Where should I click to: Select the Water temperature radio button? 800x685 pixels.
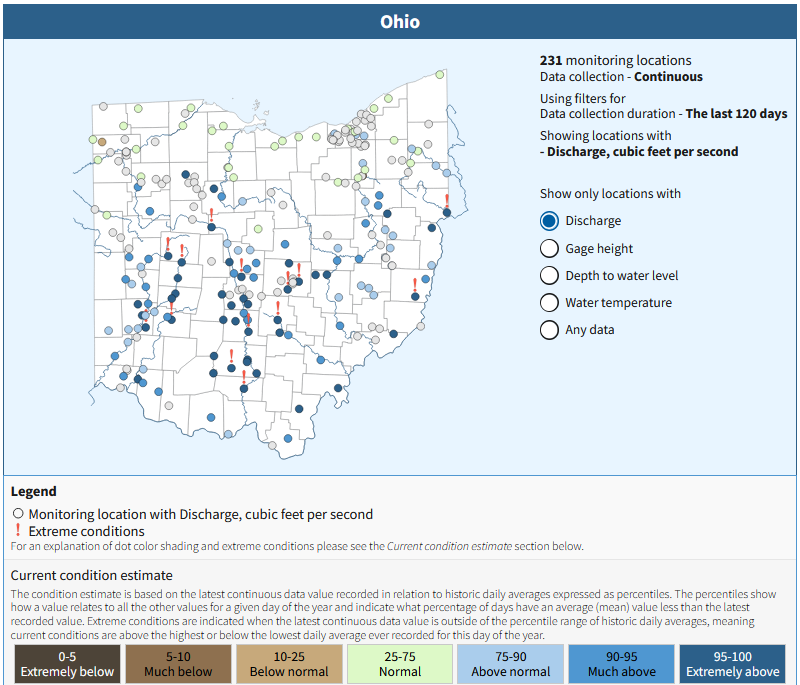pyautogui.click(x=549, y=302)
